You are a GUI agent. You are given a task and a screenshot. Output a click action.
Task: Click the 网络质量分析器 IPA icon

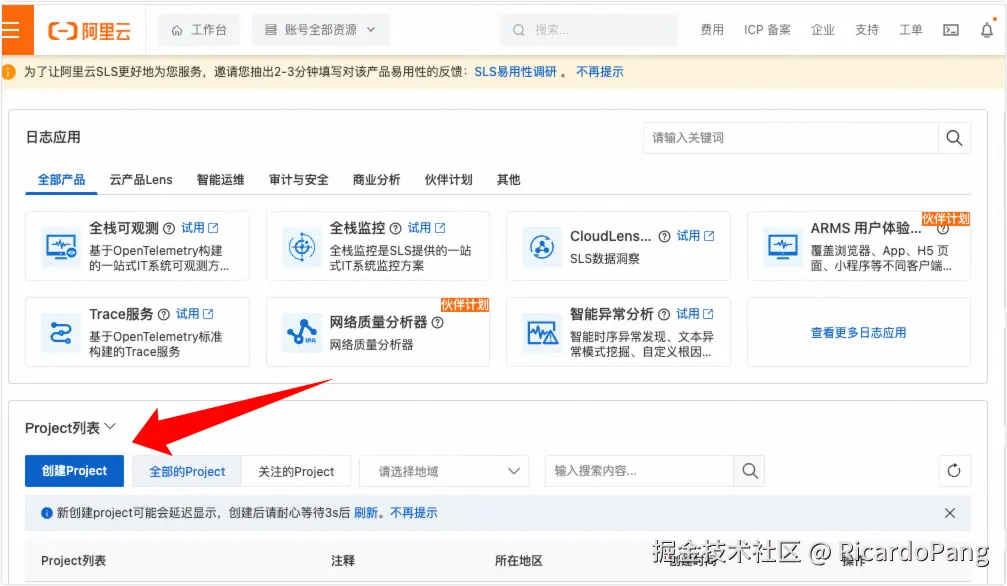[302, 333]
